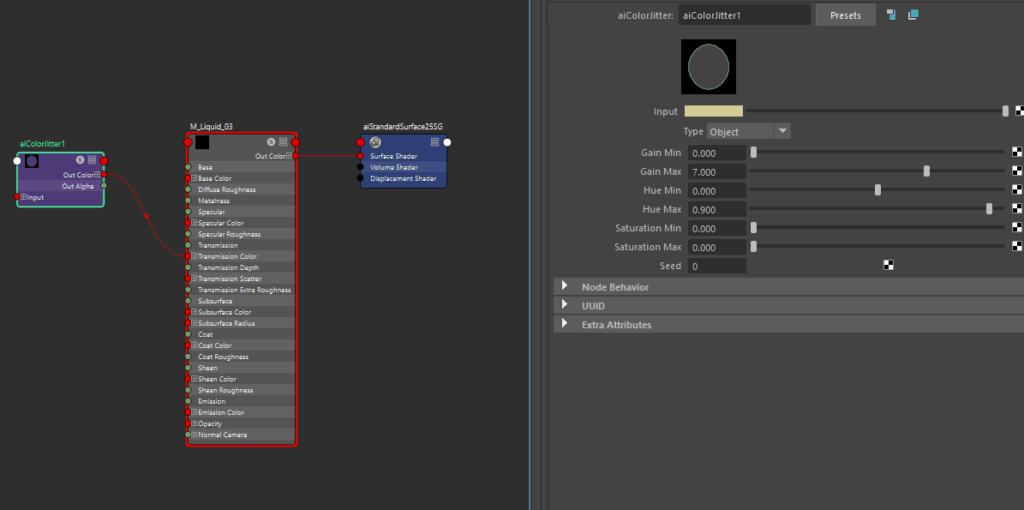Click the view mode icon on aiColorJitter1 node
This screenshot has width=1024, height=510.
coord(92,160)
